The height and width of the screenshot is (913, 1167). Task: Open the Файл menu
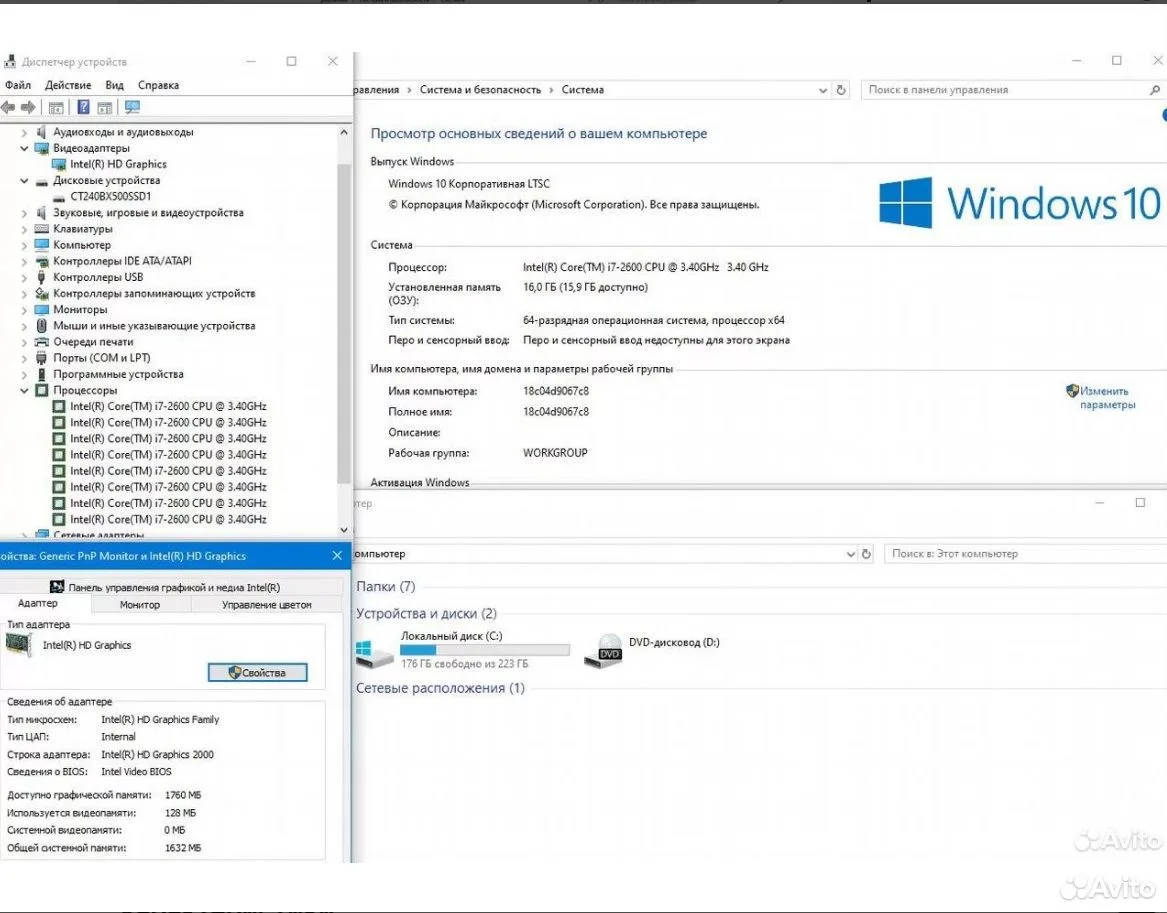coord(18,85)
